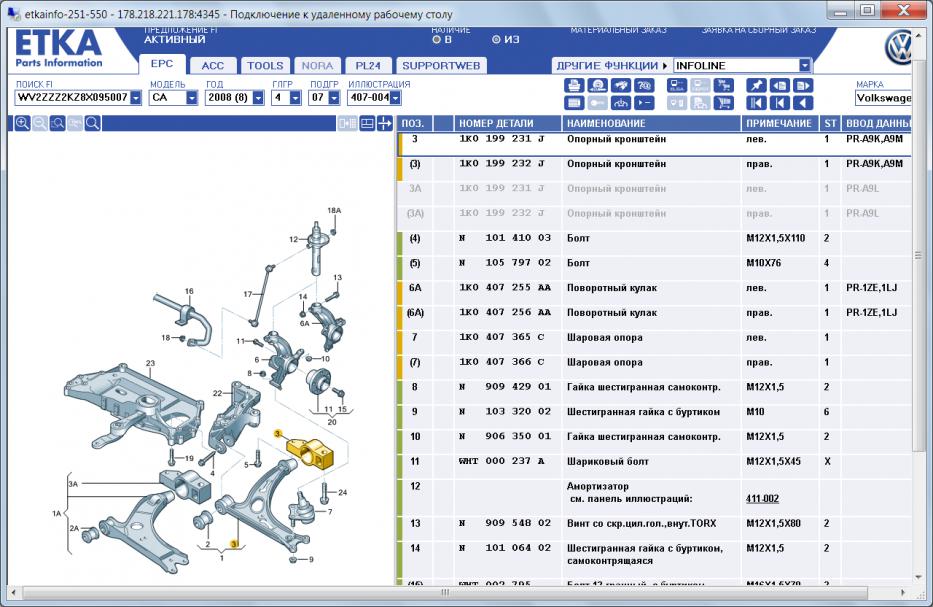Click the double-bar first-record arrow icon
Screen dimensions: 933x607
click(756, 103)
